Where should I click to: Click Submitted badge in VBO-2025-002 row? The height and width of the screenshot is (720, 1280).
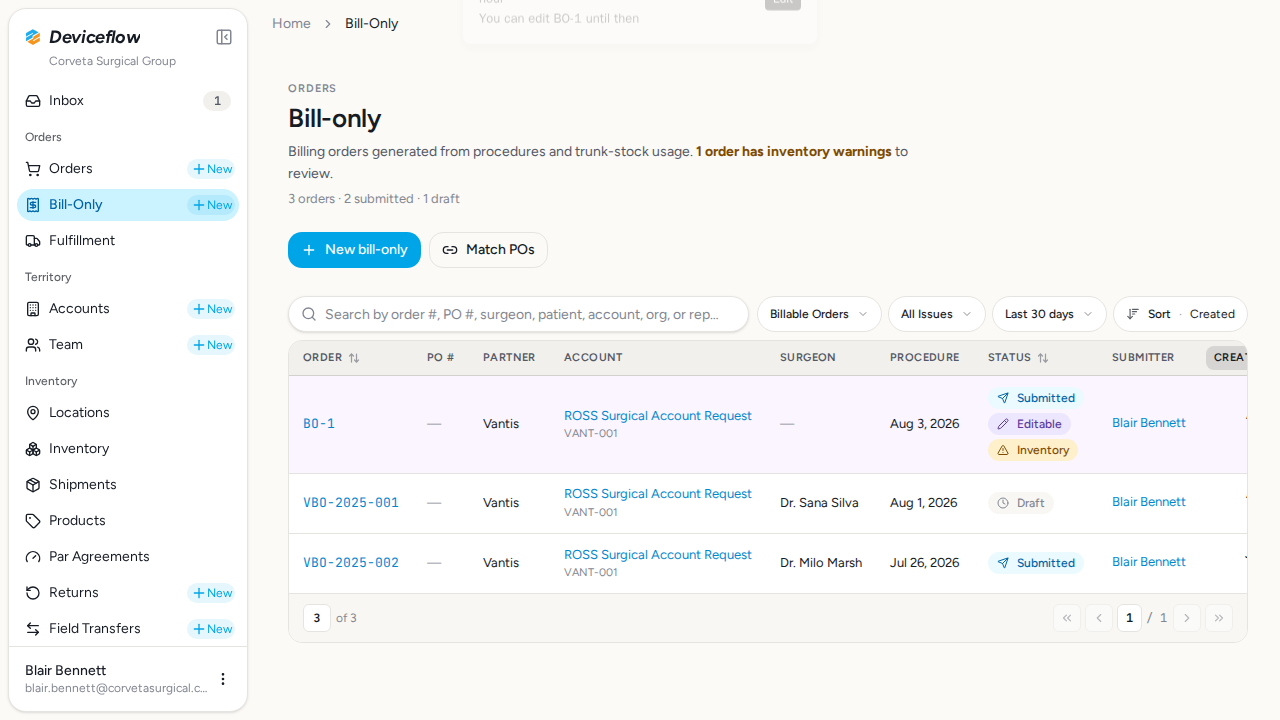[x=1035, y=563]
